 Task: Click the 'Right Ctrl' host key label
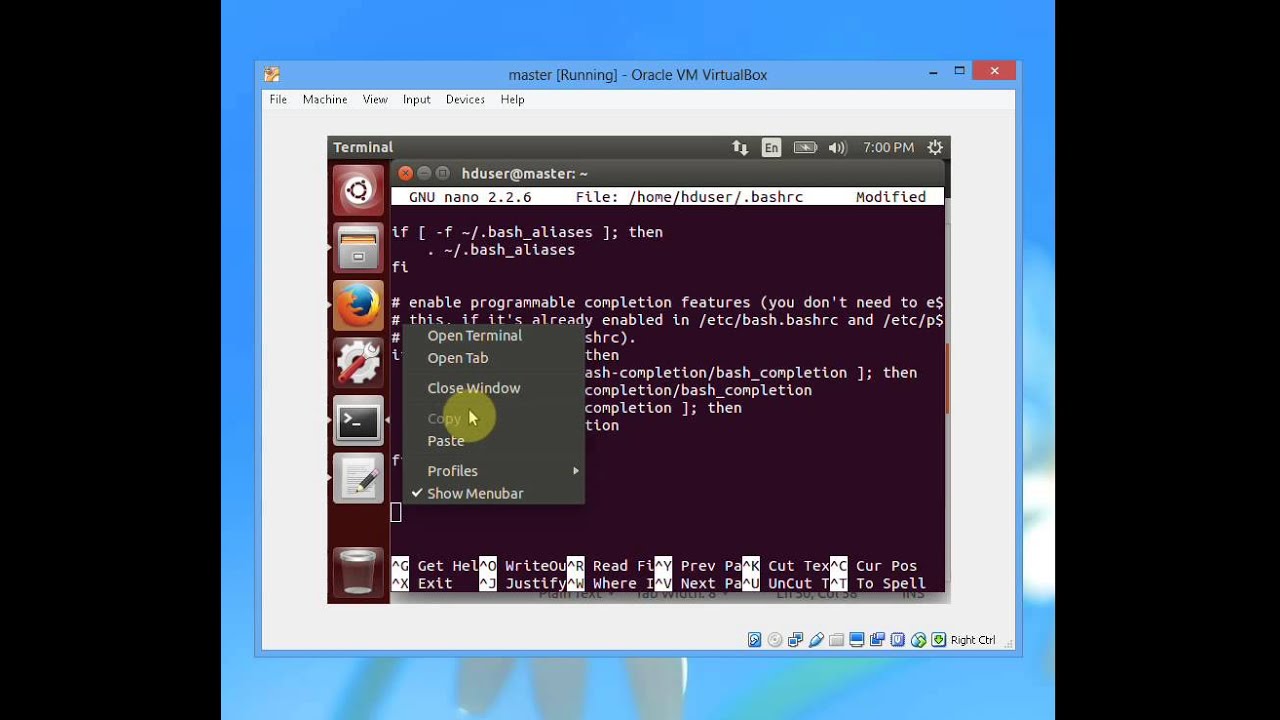tap(973, 640)
